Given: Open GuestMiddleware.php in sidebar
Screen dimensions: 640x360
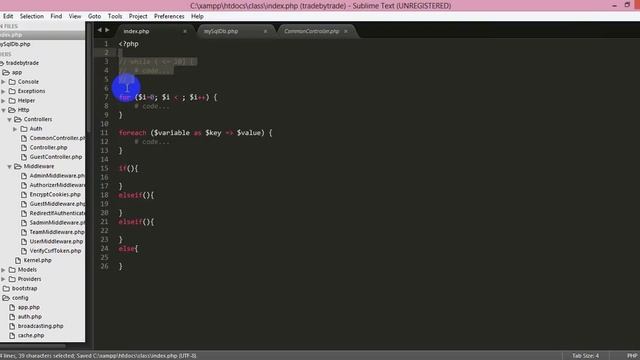Looking at the screenshot, I should (57, 204).
